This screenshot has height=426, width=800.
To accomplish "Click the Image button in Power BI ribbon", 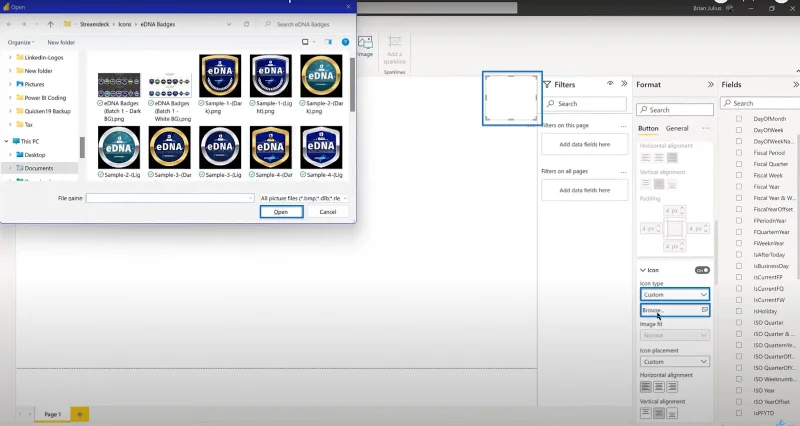I will 365,46.
